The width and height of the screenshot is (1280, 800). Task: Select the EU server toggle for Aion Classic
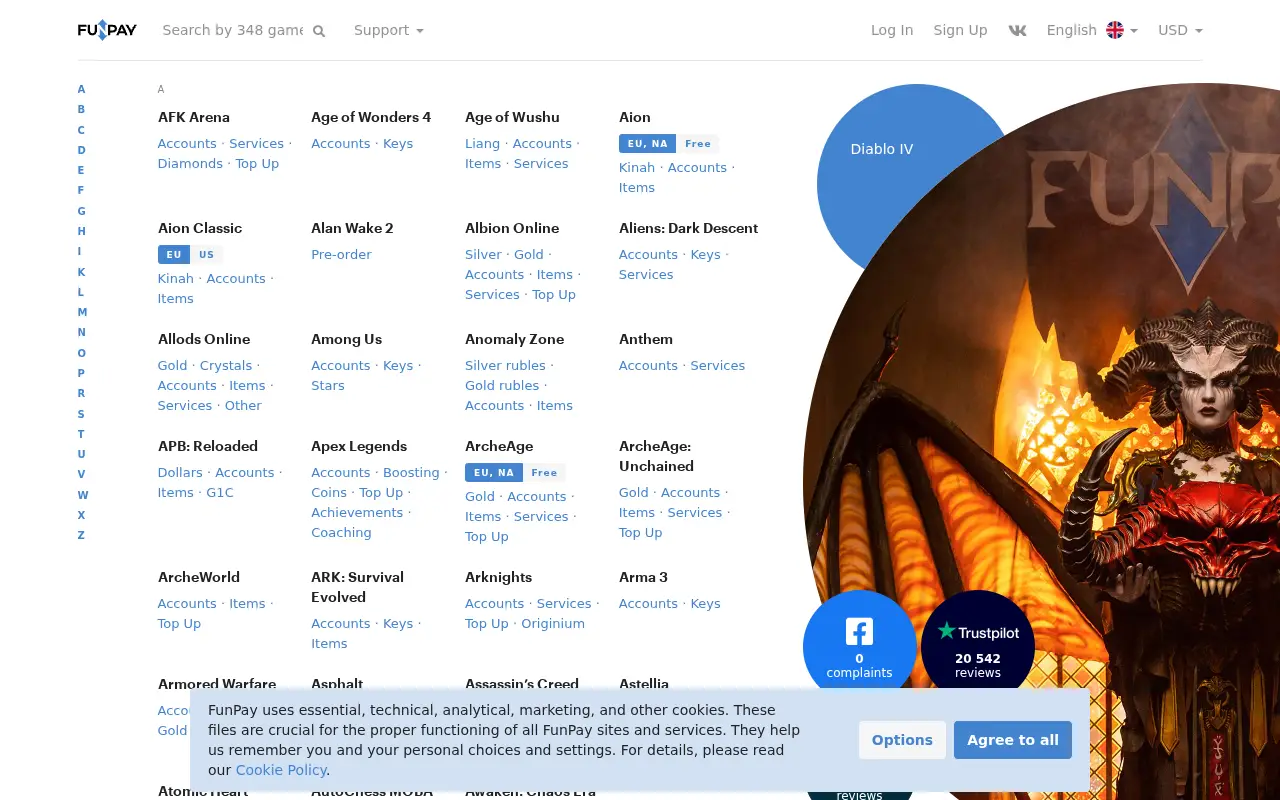tap(174, 255)
